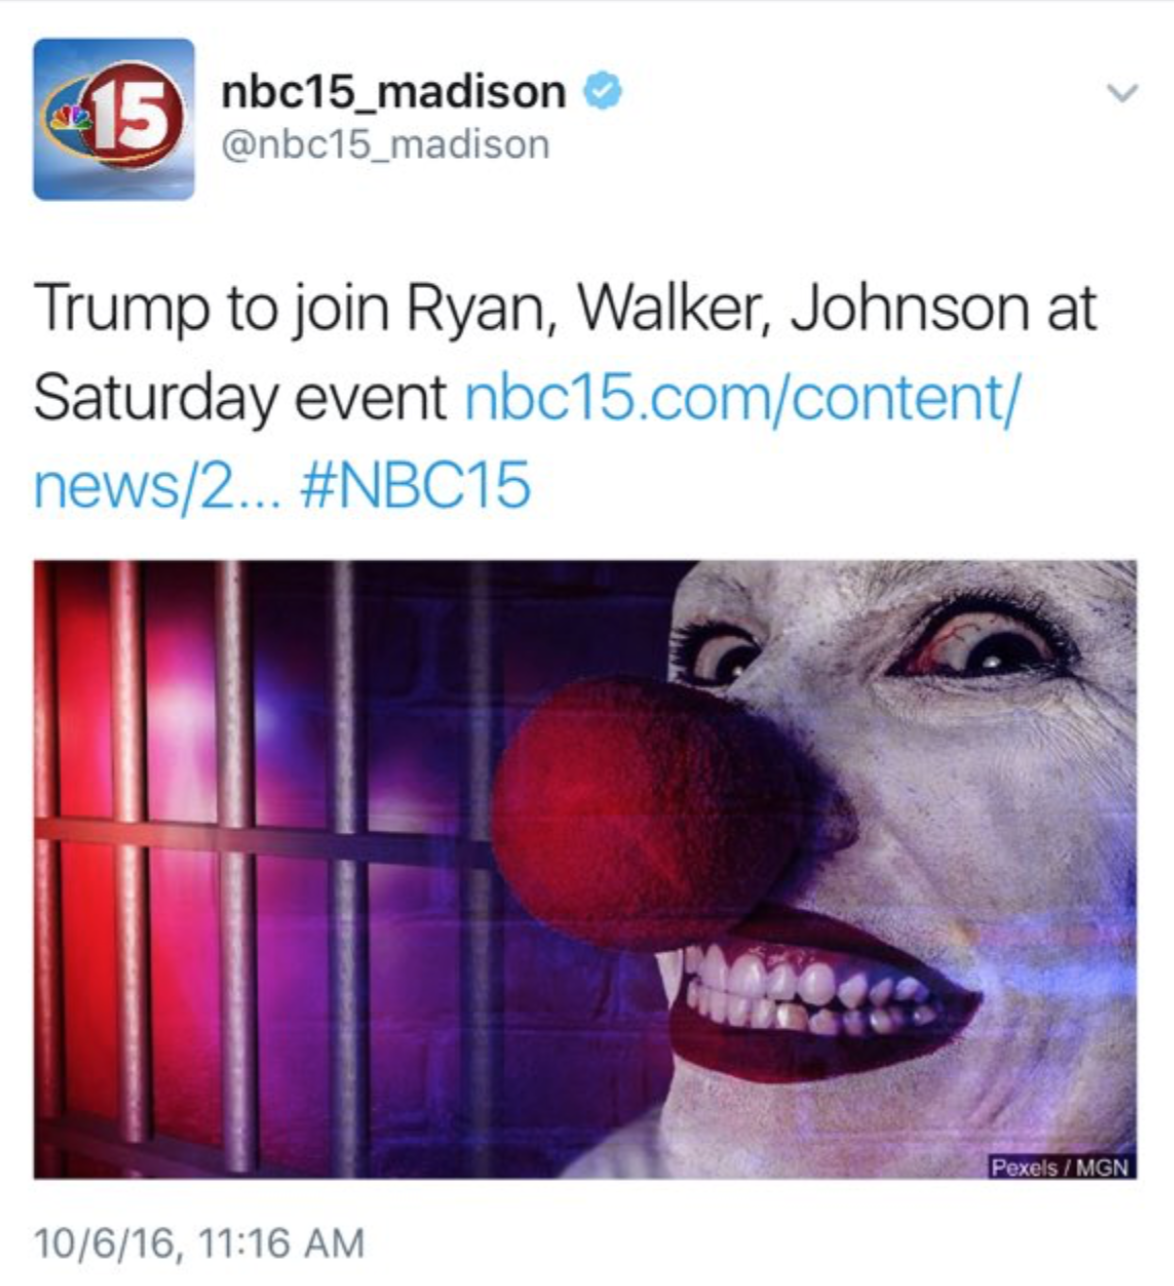Open the attached clown image
This screenshot has height=1286, width=1174.
tap(585, 869)
